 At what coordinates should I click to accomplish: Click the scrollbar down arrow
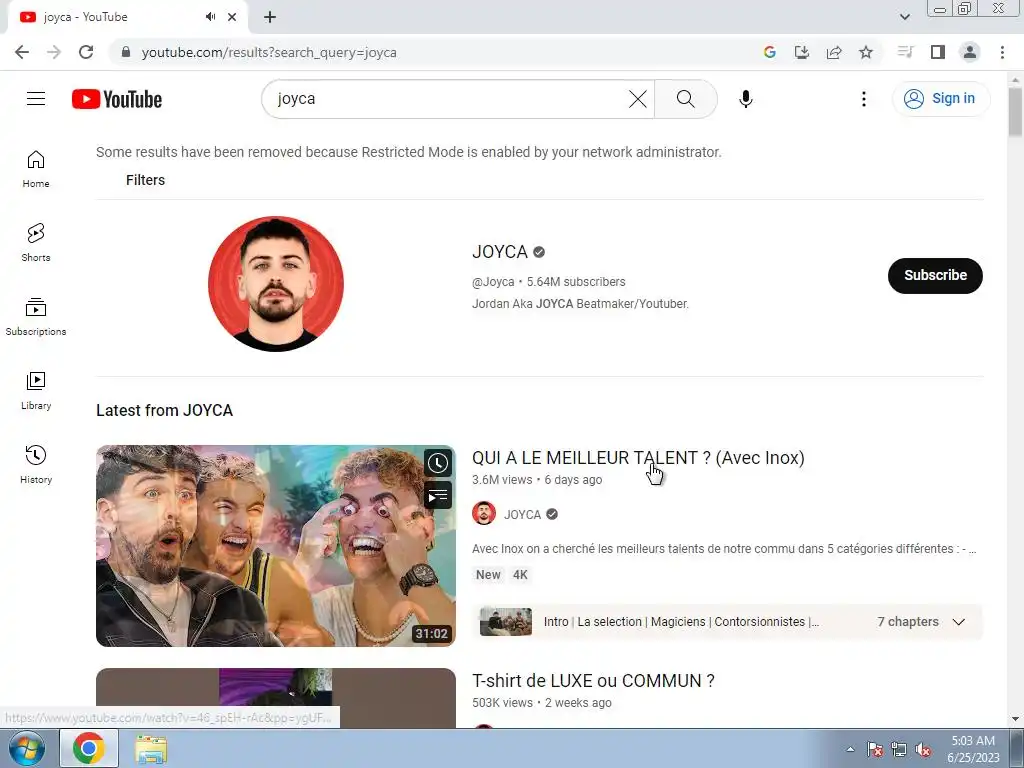tap(1015, 719)
